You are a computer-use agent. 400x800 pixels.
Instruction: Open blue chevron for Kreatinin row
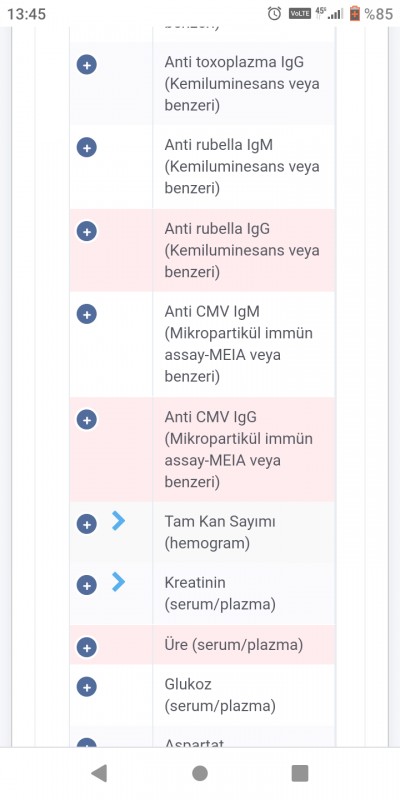pos(118,582)
